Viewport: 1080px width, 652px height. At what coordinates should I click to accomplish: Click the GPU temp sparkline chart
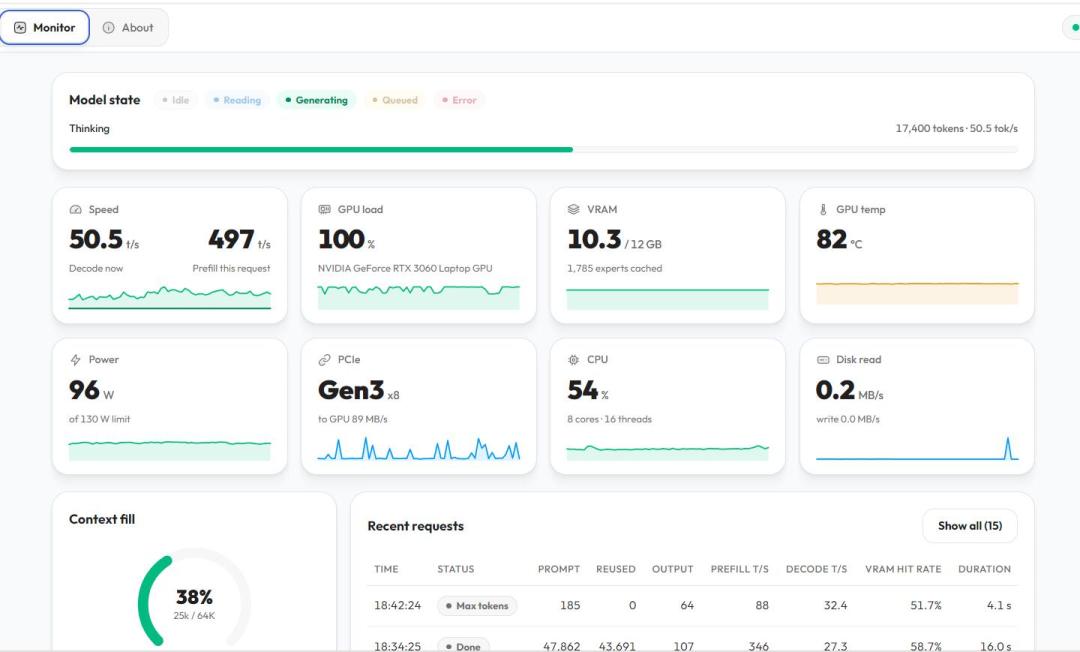(917, 293)
